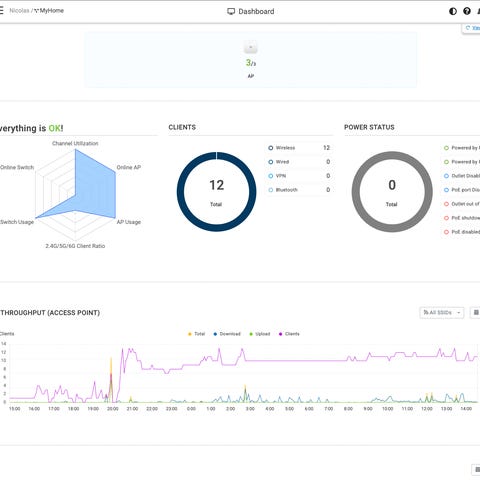Click the access point device icon
The image size is (480, 480).
(251, 48)
